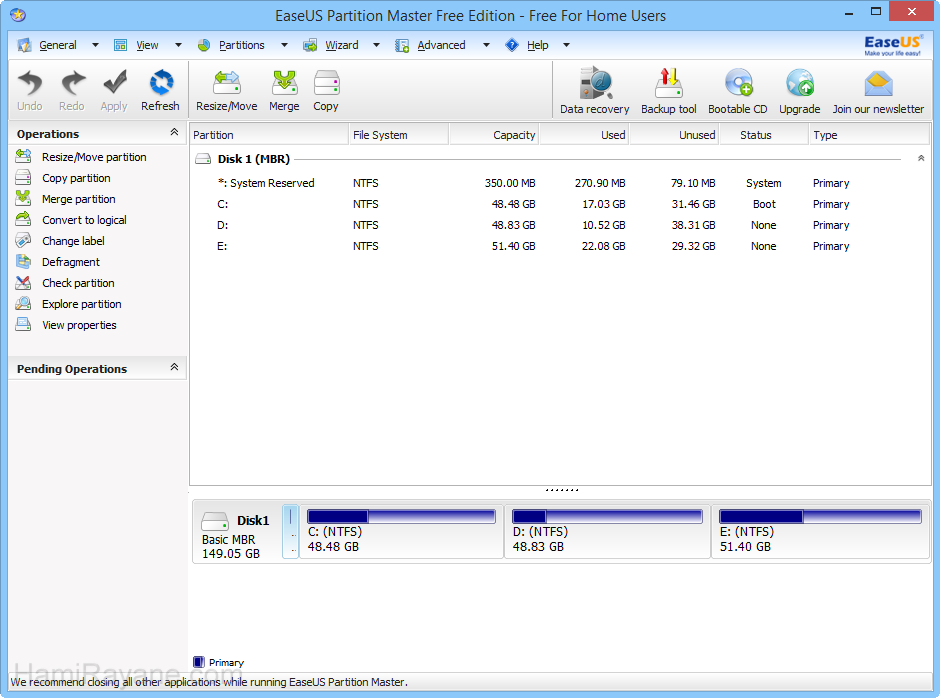Click the Upgrade globe icon
The image size is (940, 698).
800,83
